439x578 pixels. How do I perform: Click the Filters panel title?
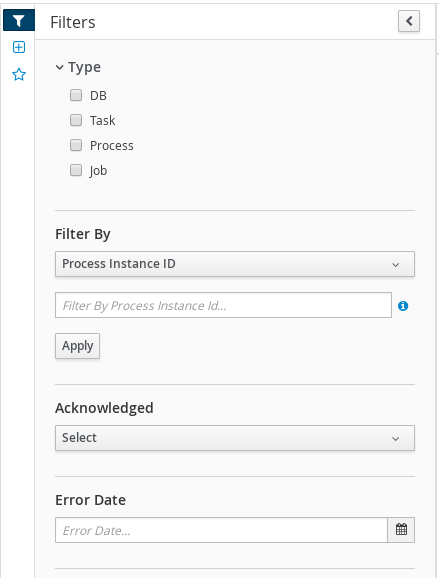point(73,22)
